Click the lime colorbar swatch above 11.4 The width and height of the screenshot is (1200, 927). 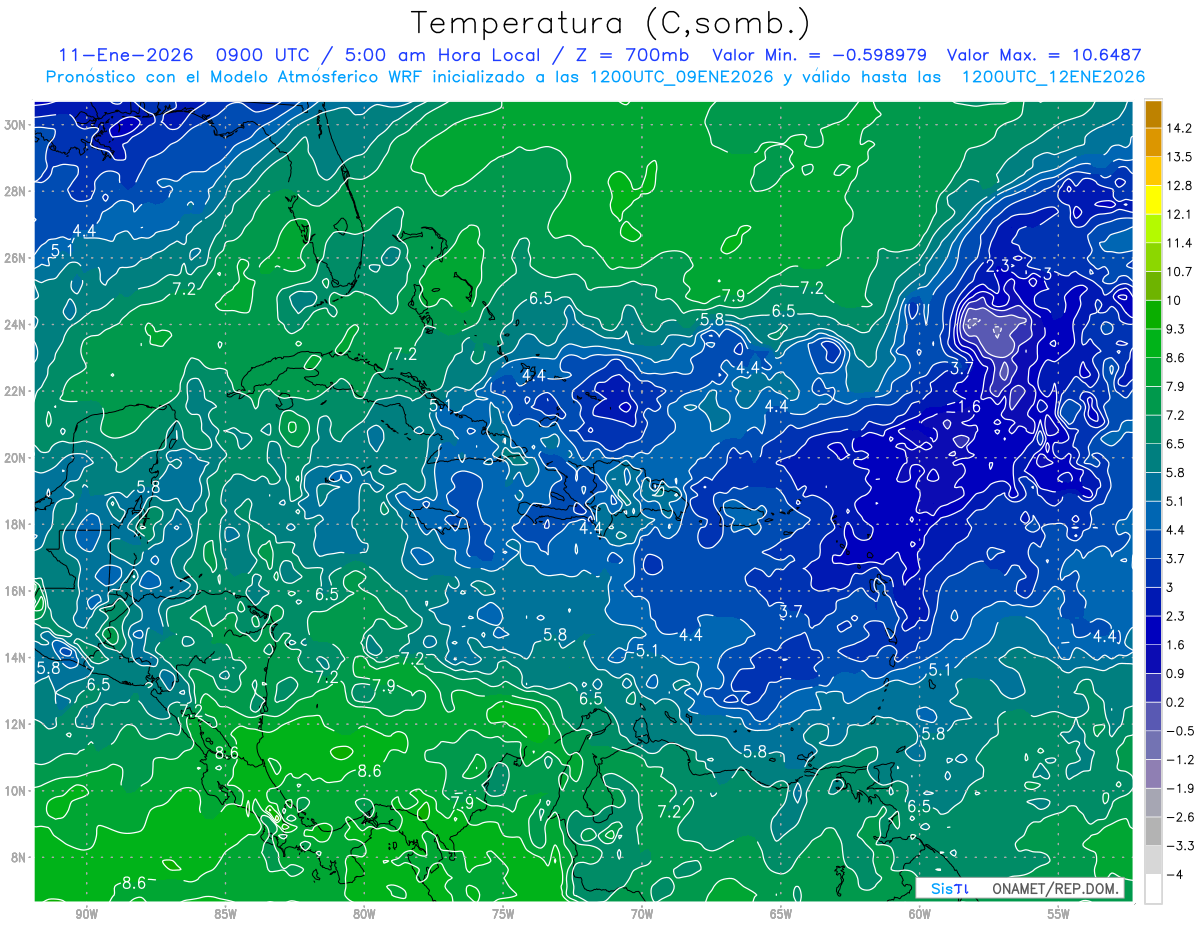(x=1153, y=229)
